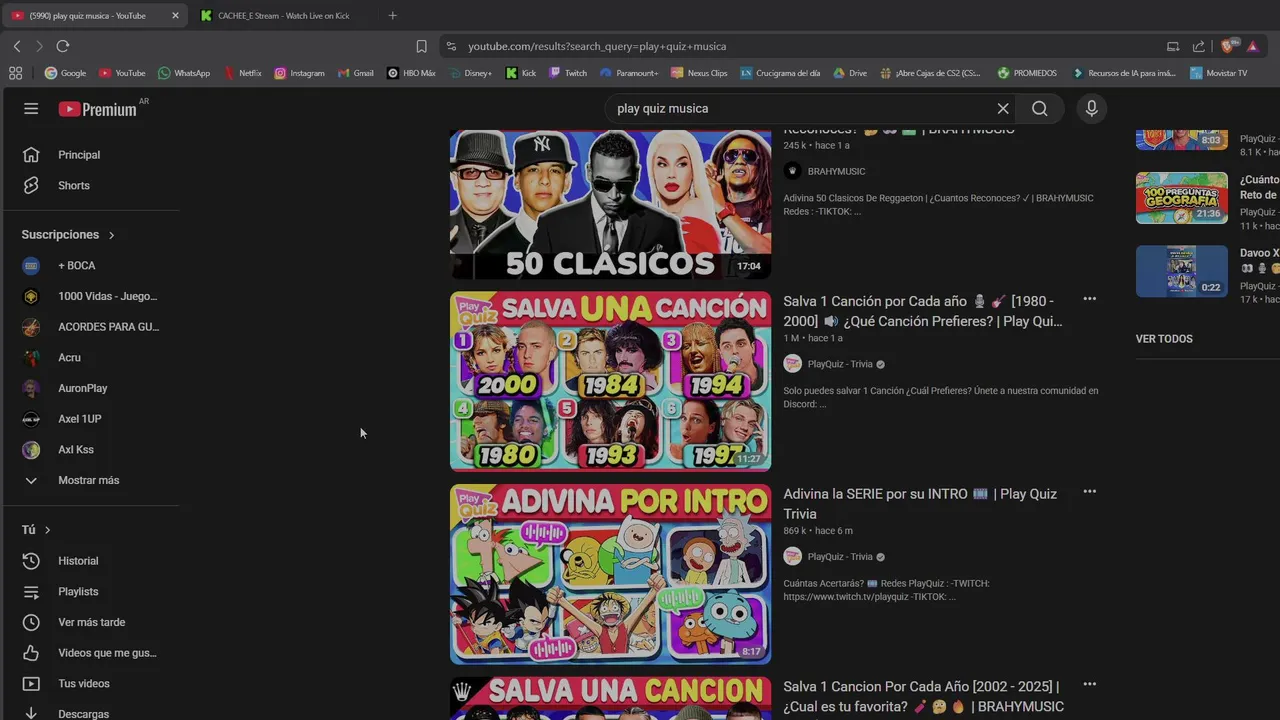Go back with browser back arrow
Viewport: 1280px width, 720px height.
pos(17,46)
